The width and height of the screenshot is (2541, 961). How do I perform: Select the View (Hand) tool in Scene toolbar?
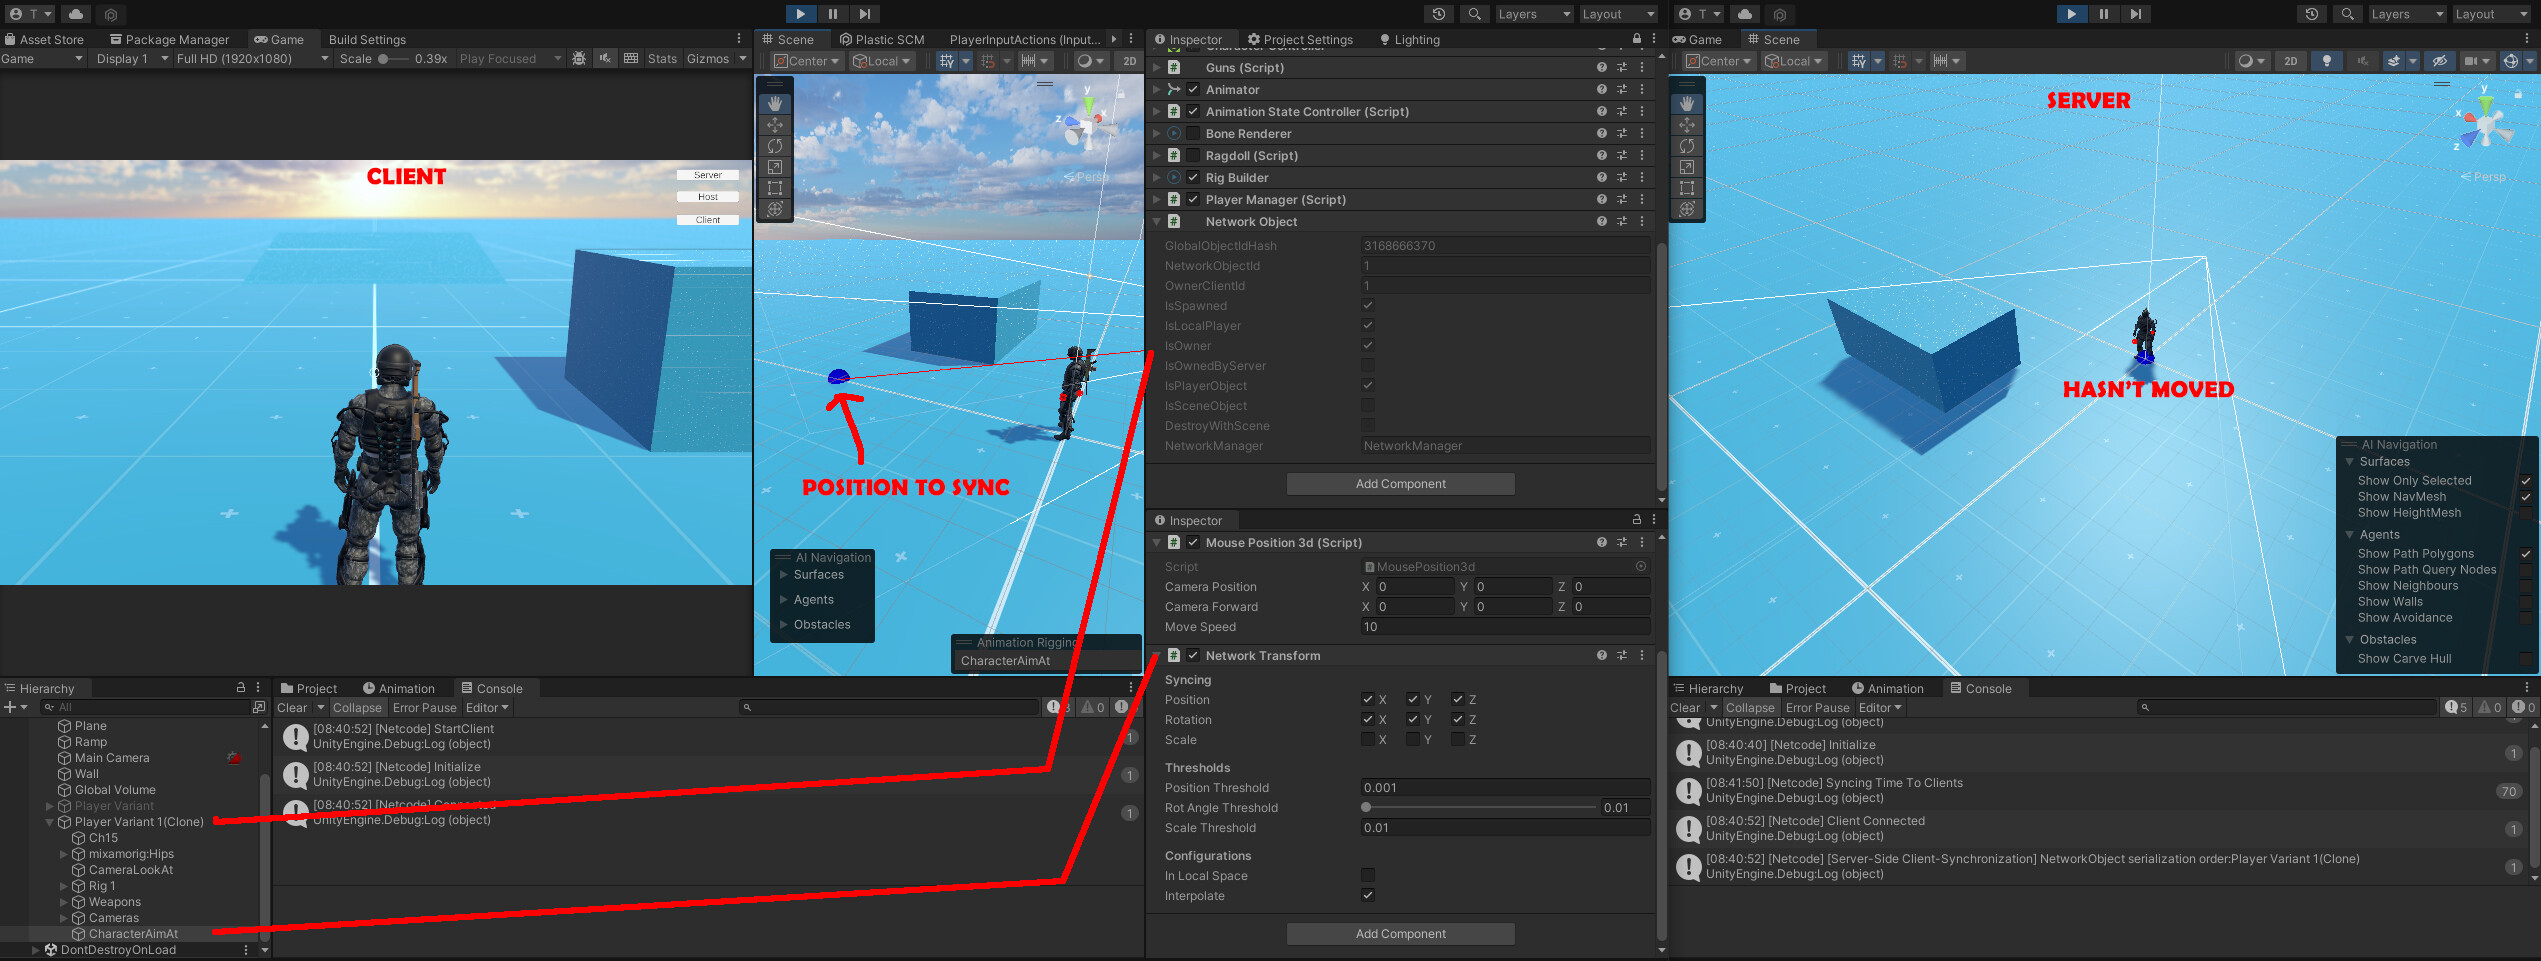(x=775, y=103)
